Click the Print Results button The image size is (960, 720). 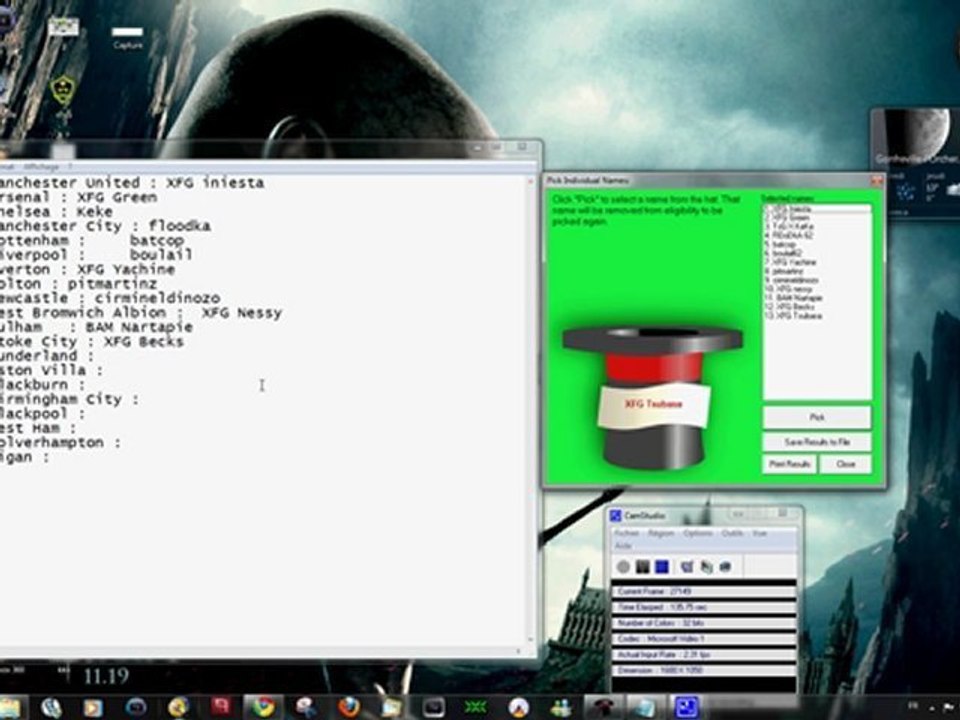coord(789,464)
